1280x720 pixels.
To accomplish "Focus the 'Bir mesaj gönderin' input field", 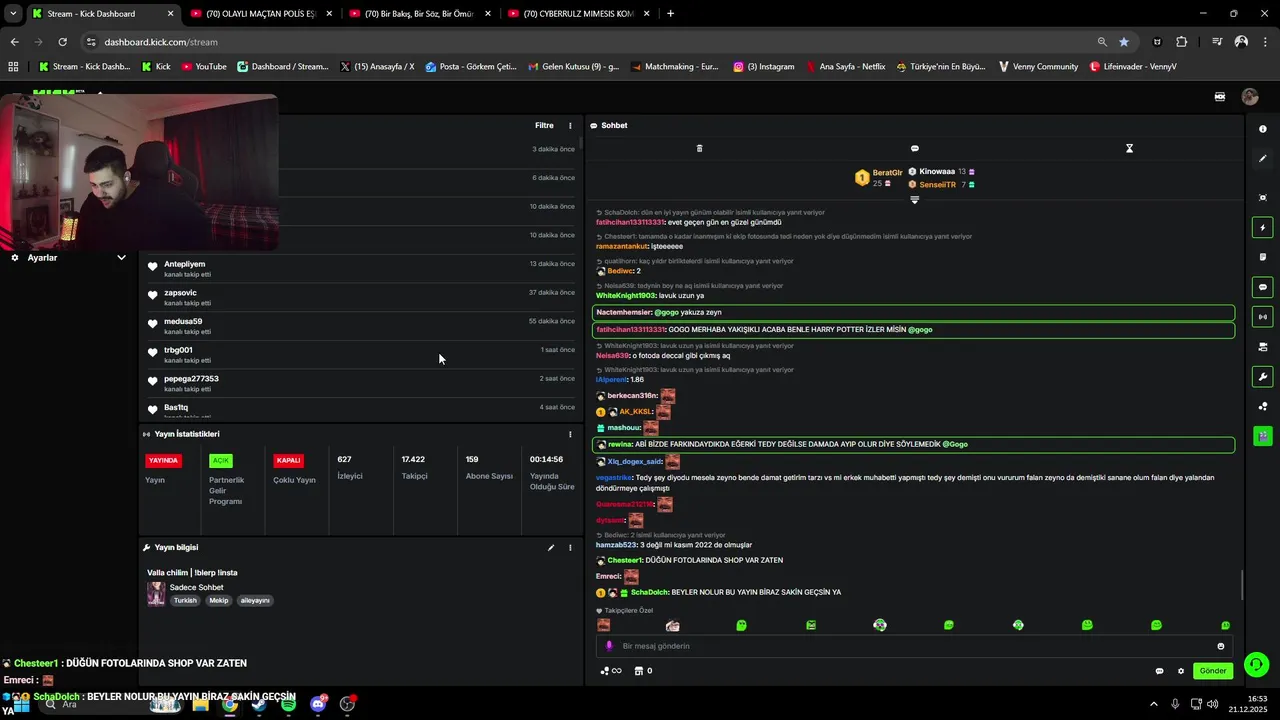I will pos(915,646).
